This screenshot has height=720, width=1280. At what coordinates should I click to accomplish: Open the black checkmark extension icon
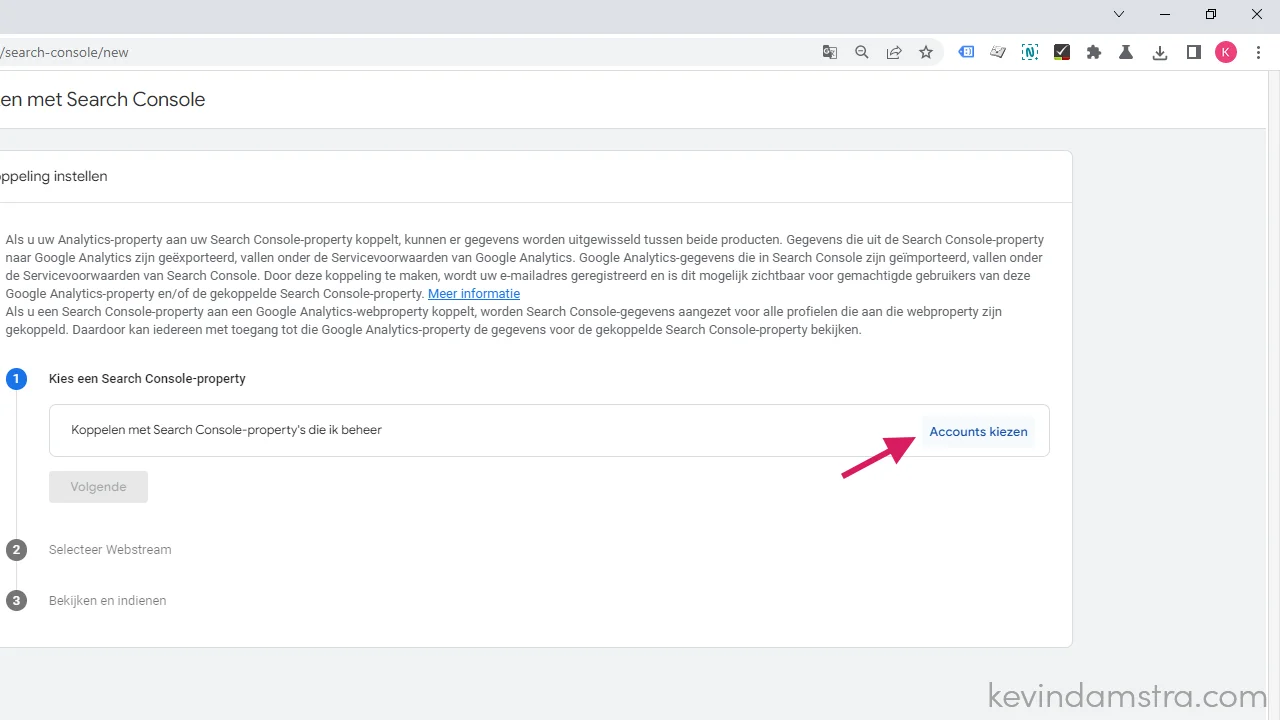(x=1062, y=53)
